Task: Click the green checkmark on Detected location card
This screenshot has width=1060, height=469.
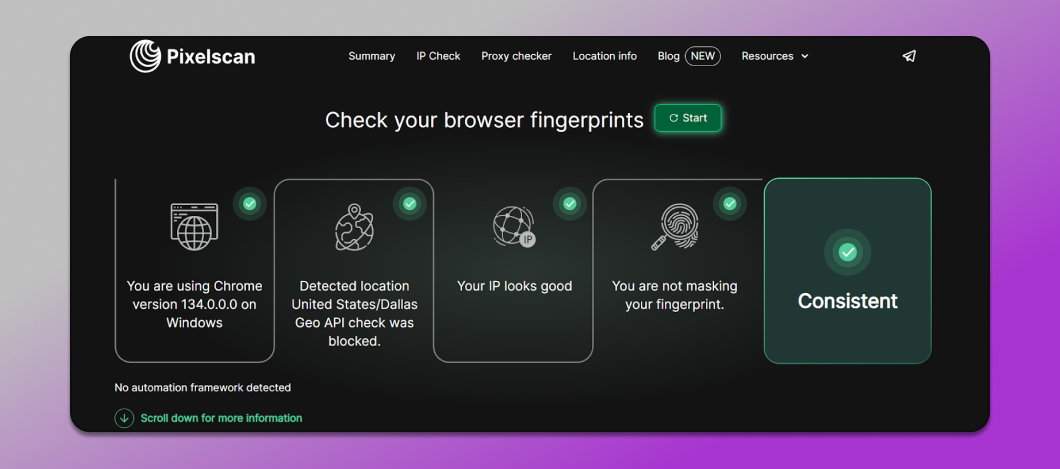Action: click(410, 203)
